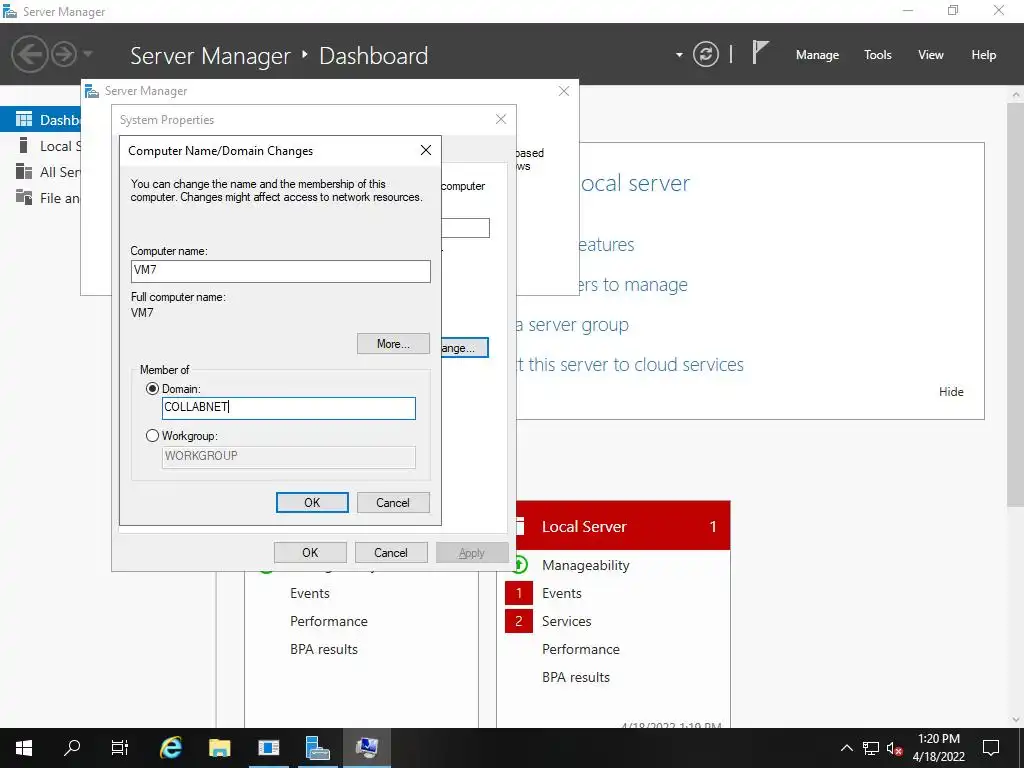Open Action Center notifications icon
The image size is (1024, 768).
991,748
